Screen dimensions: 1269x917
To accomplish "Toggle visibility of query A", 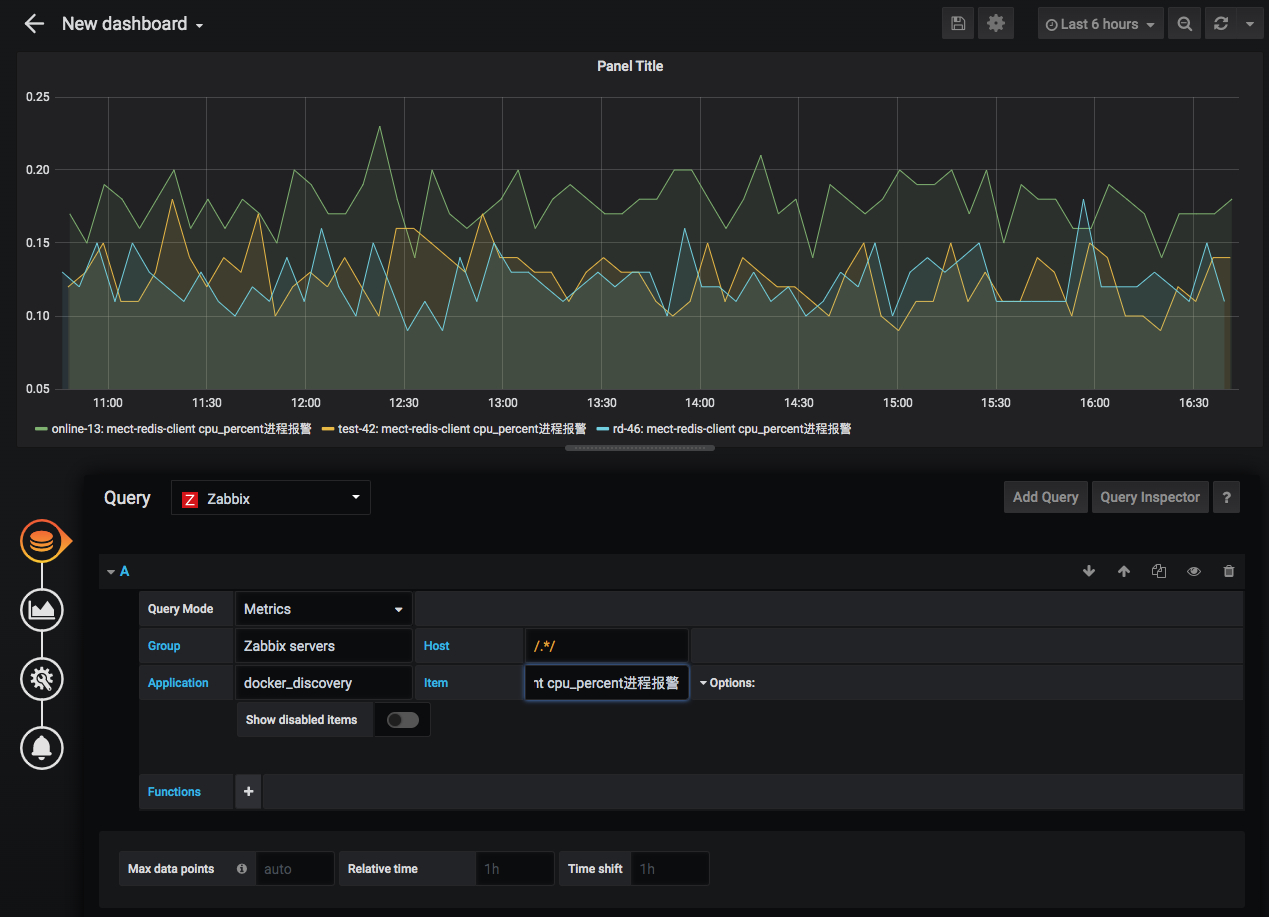I will click(1194, 571).
